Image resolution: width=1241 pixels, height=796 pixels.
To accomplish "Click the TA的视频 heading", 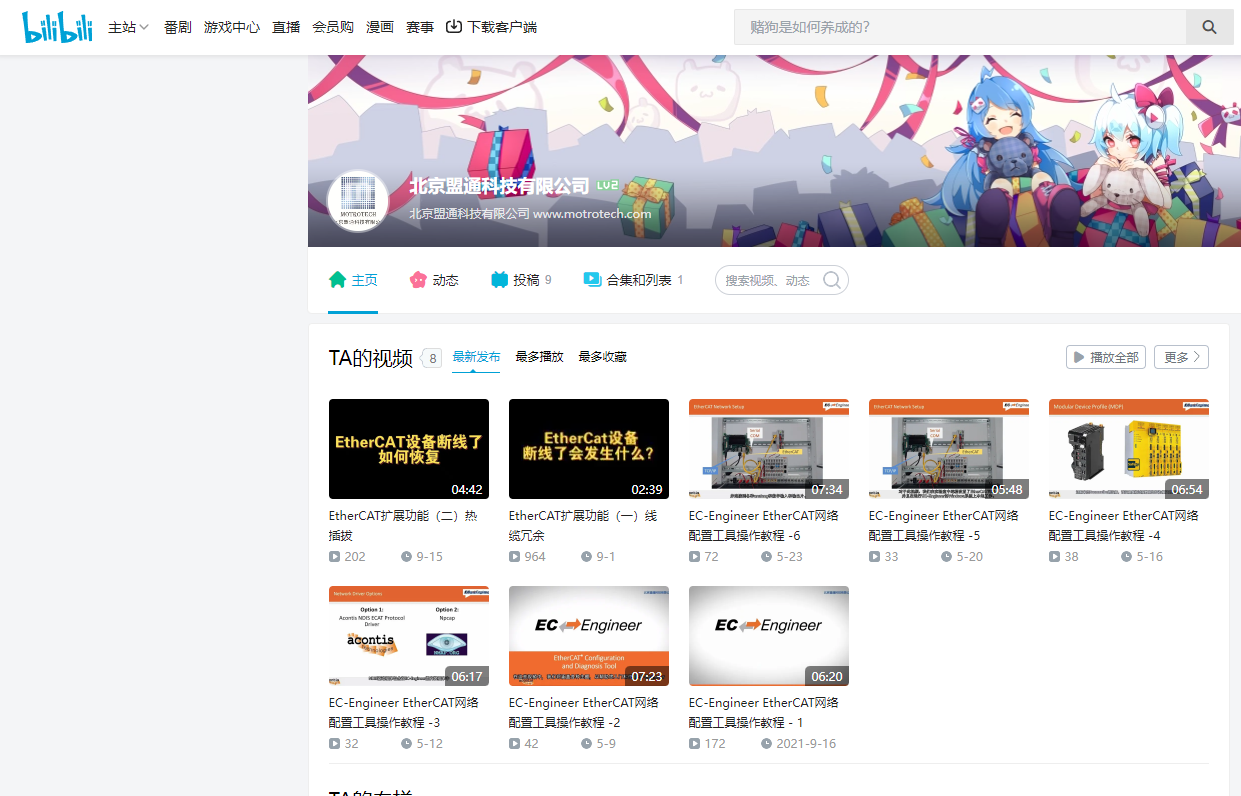I will pyautogui.click(x=371, y=358).
